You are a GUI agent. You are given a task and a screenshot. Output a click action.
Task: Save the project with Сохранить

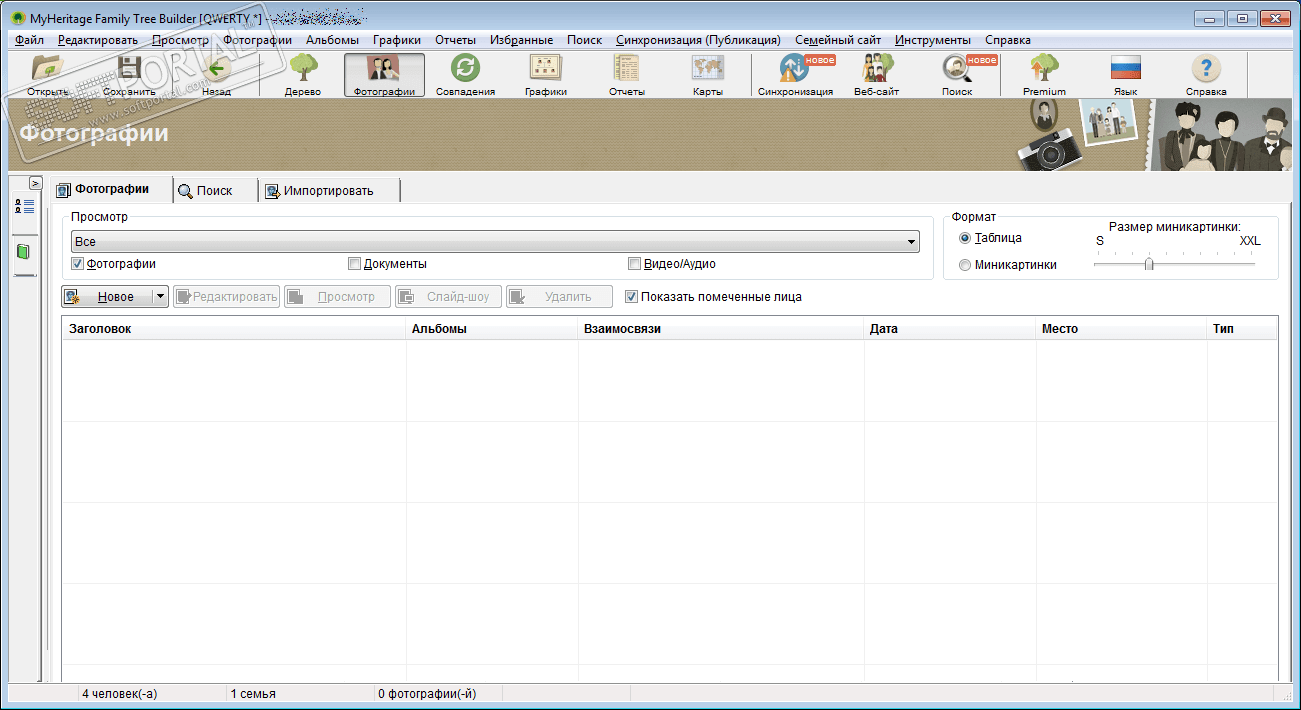point(129,75)
